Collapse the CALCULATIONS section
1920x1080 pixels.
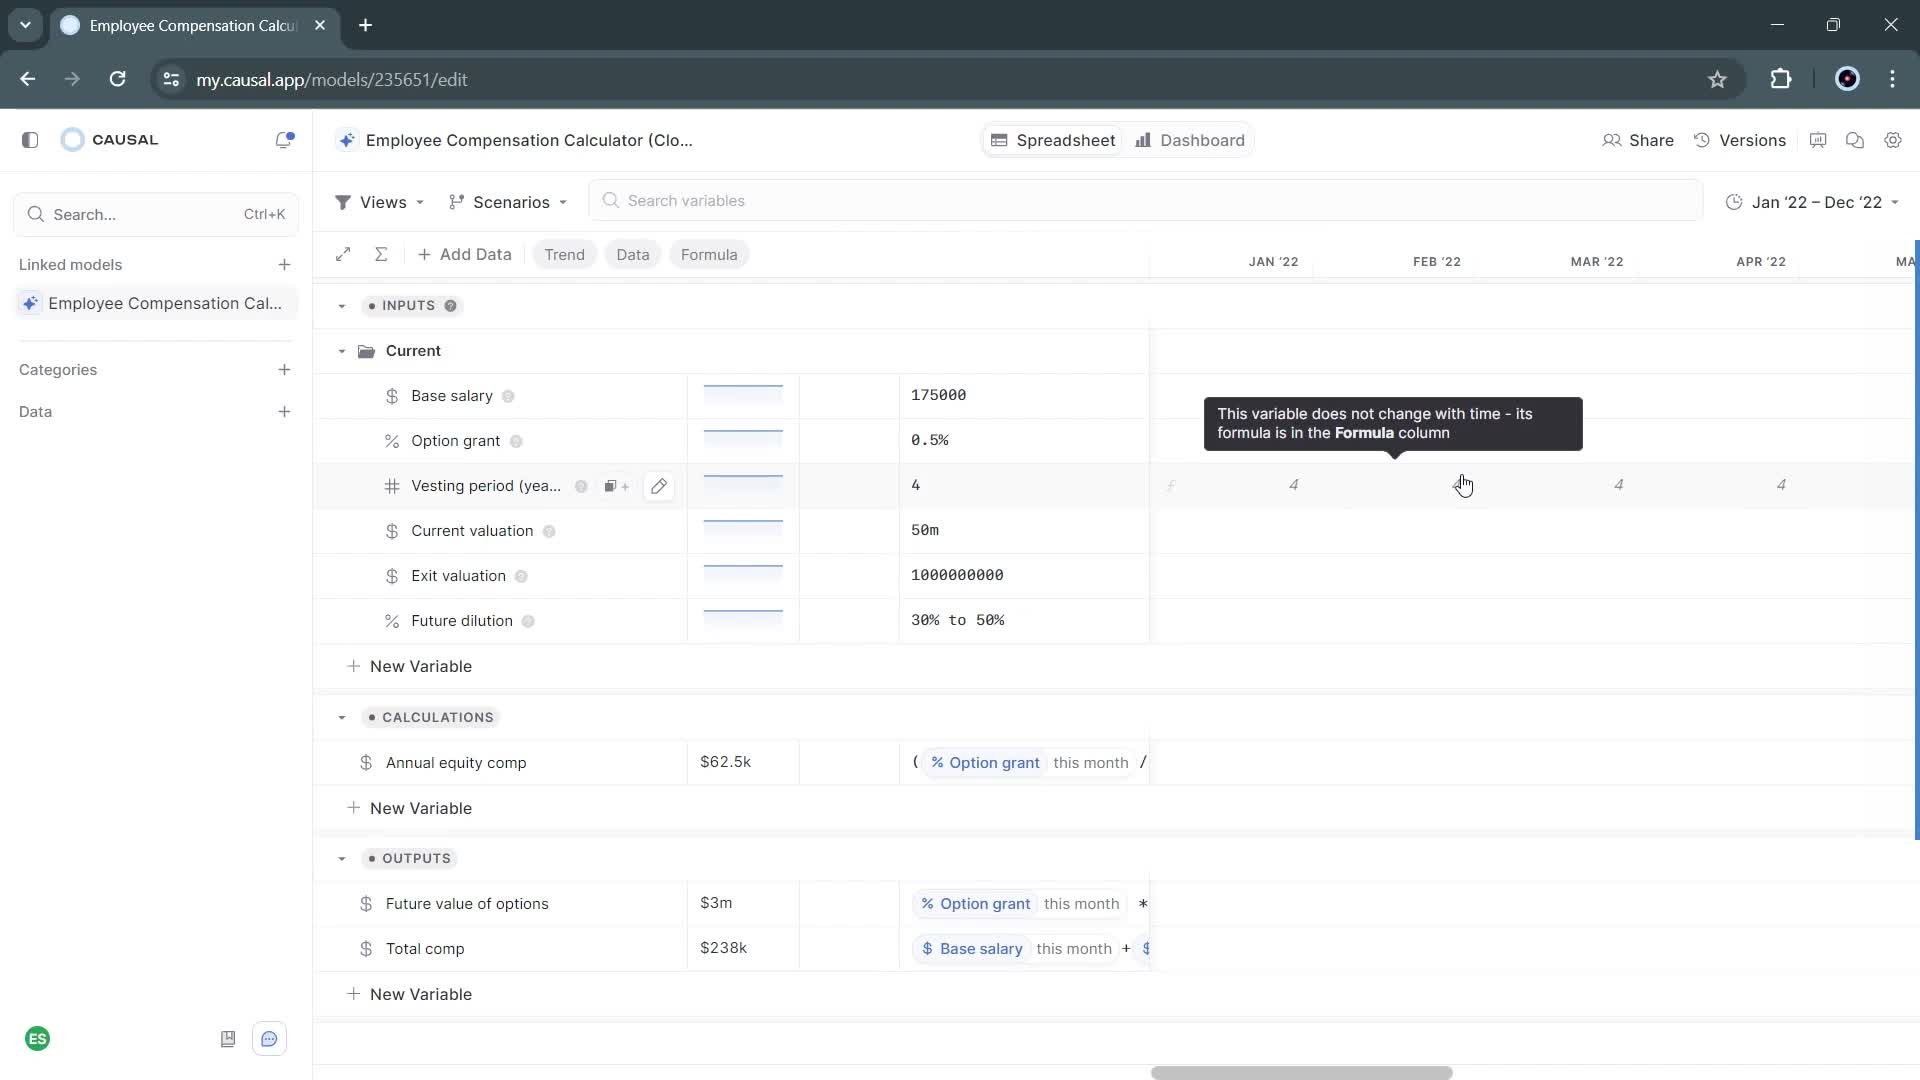point(342,716)
